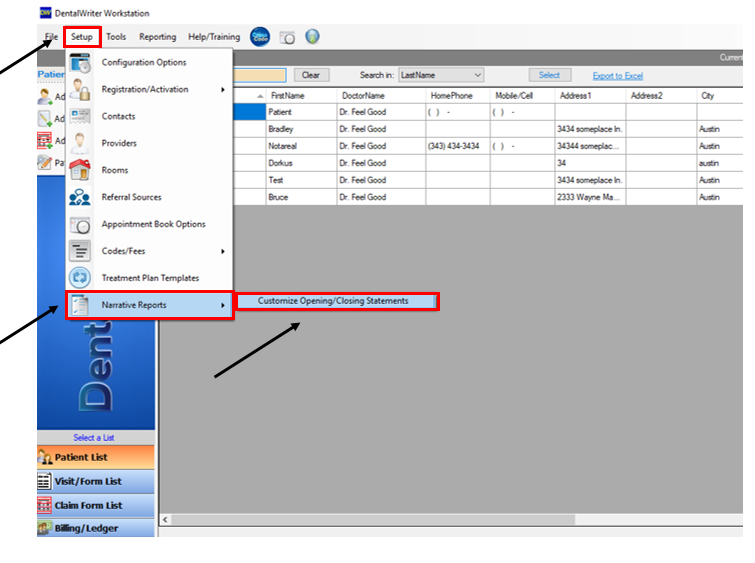Click the globe toolbar icon
755x563 pixels.
pos(312,37)
